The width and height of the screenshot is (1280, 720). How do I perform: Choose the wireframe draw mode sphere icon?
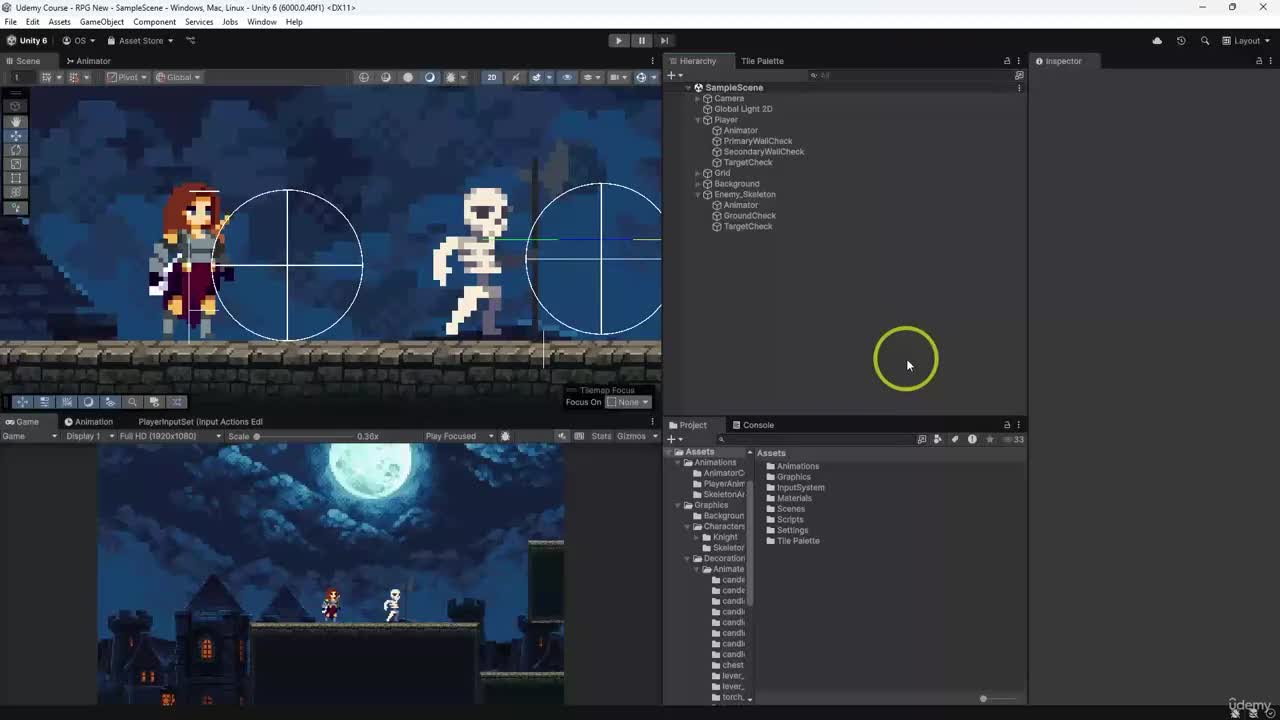[x=364, y=77]
